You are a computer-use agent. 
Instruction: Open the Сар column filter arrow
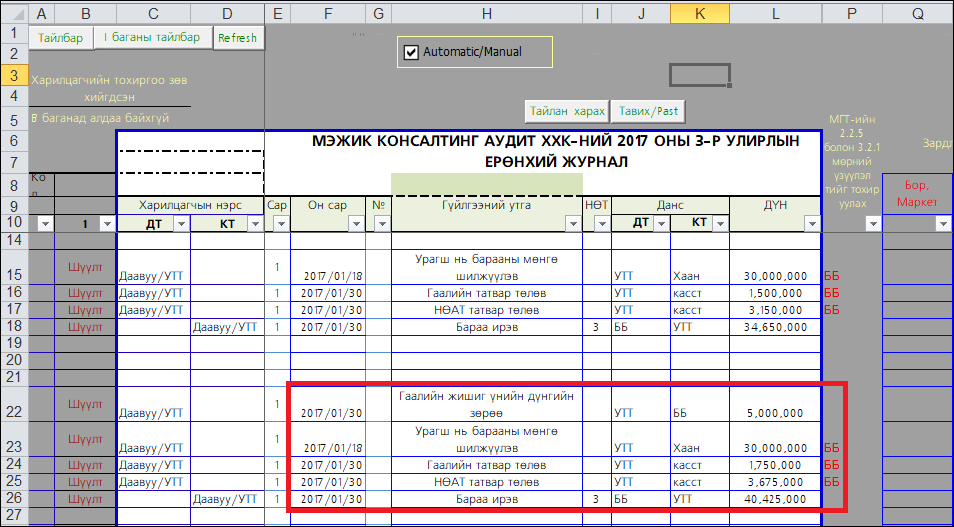click(x=279, y=224)
